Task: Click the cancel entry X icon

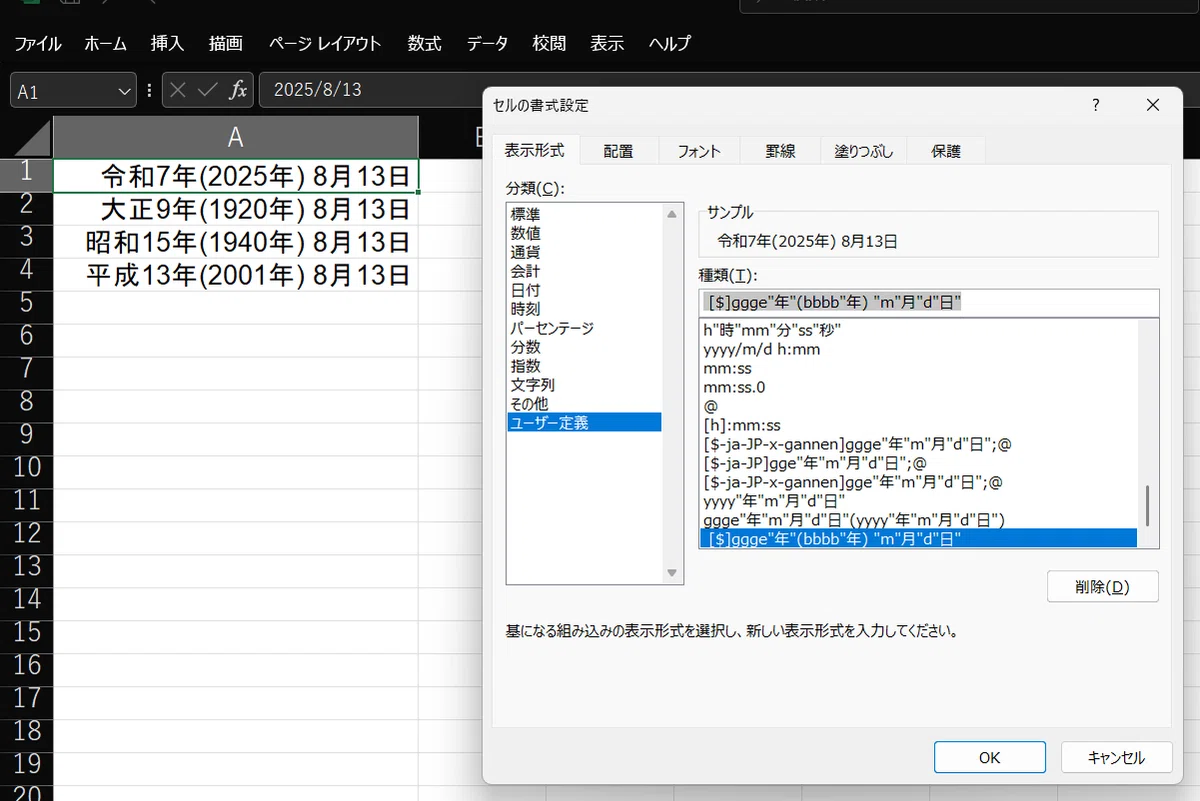Action: pyautogui.click(x=178, y=90)
